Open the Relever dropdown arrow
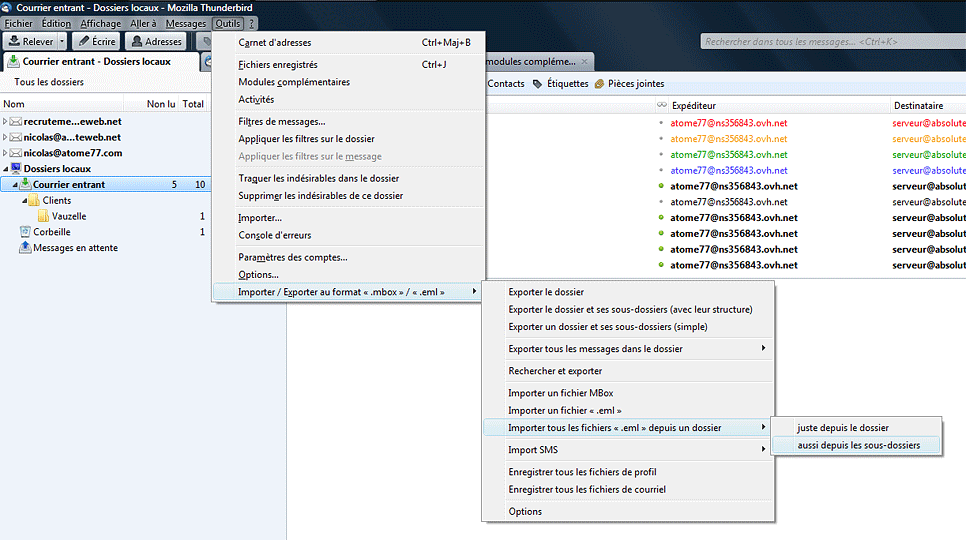This screenshot has height=540, width=966. pyautogui.click(x=62, y=41)
